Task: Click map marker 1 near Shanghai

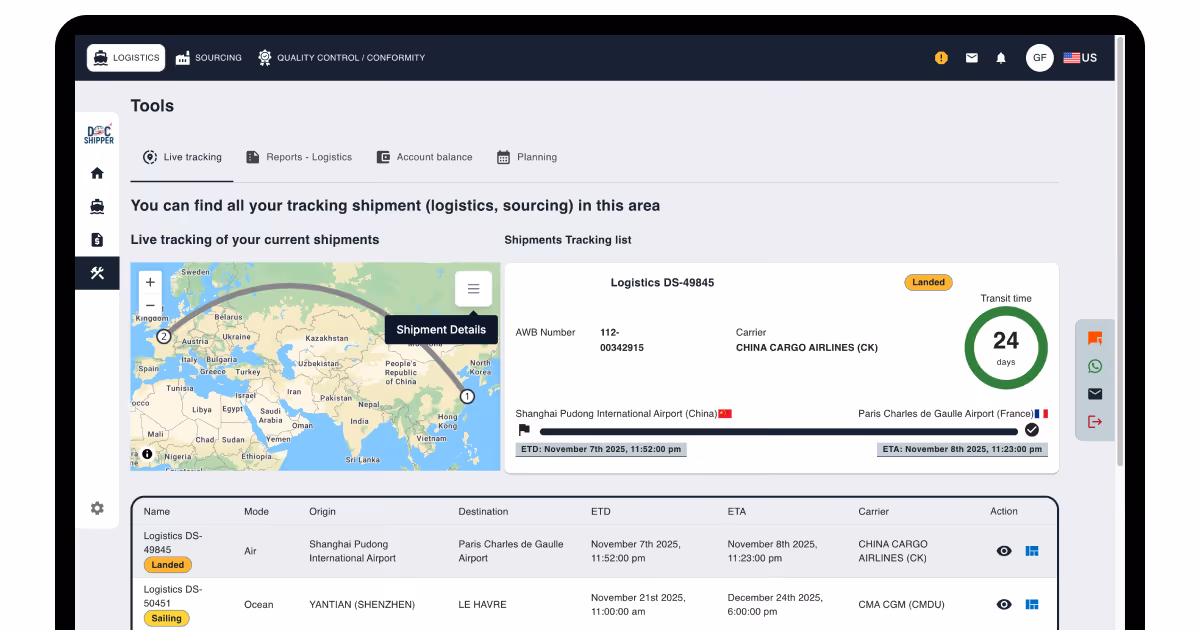Action: pyautogui.click(x=467, y=396)
